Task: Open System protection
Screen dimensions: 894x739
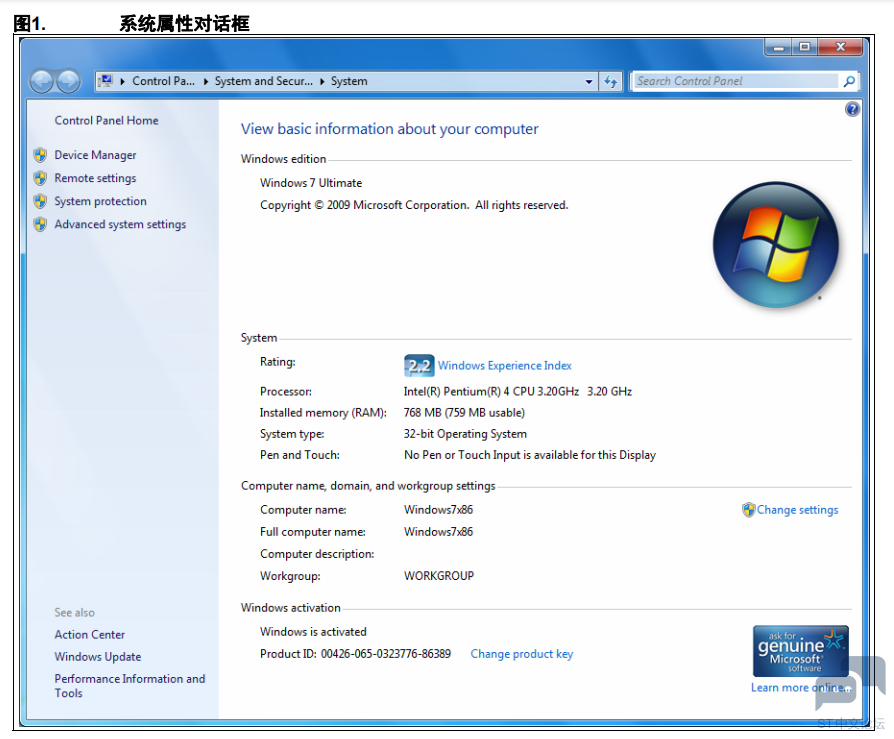Action: pos(100,201)
